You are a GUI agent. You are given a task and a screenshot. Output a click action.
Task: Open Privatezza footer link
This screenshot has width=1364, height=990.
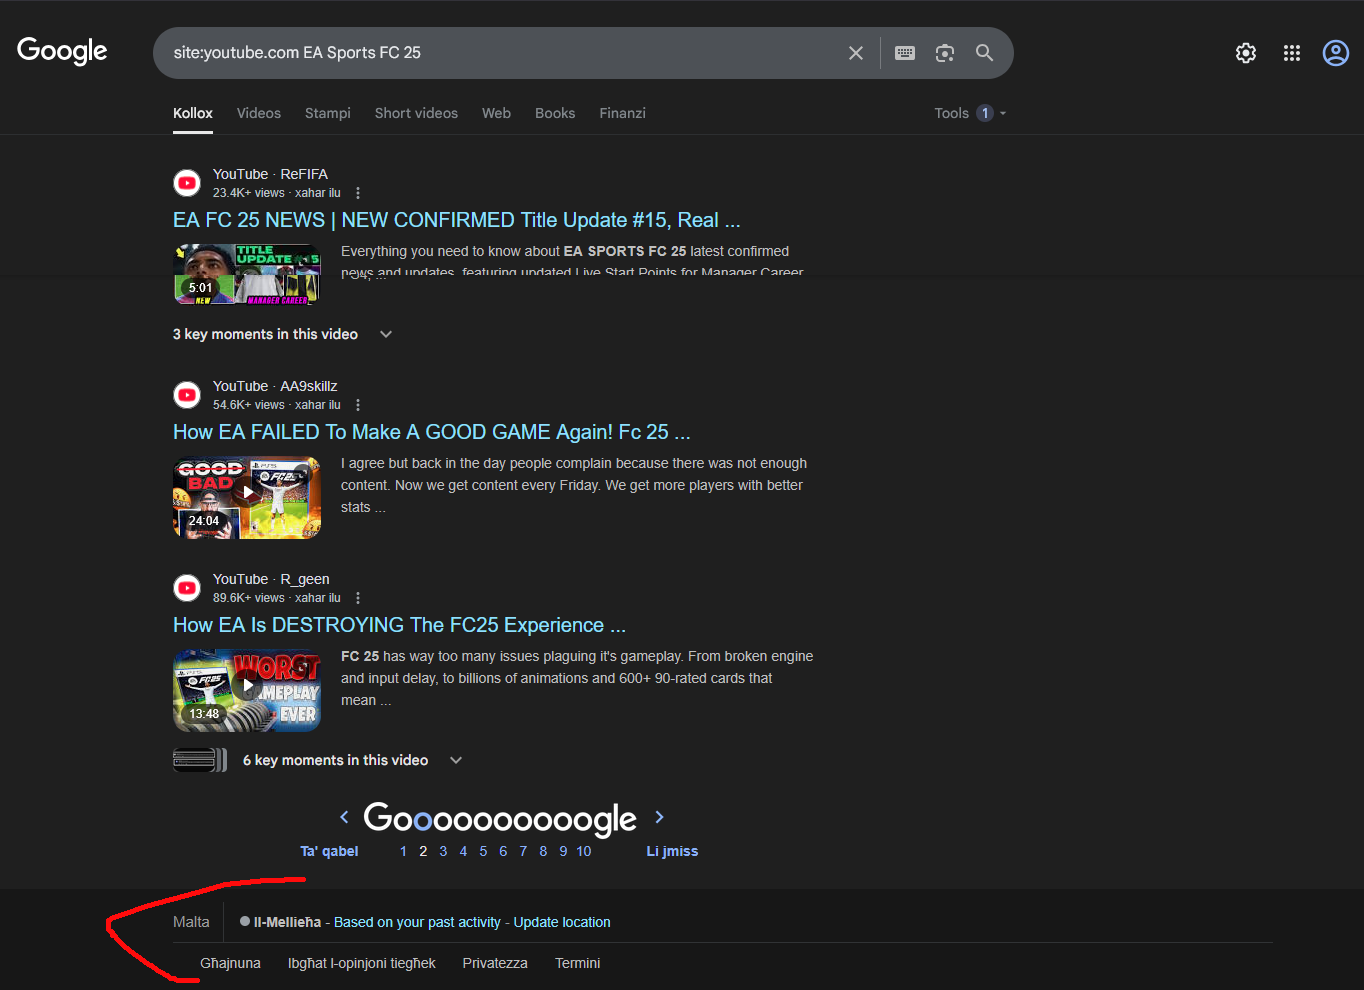coord(495,963)
